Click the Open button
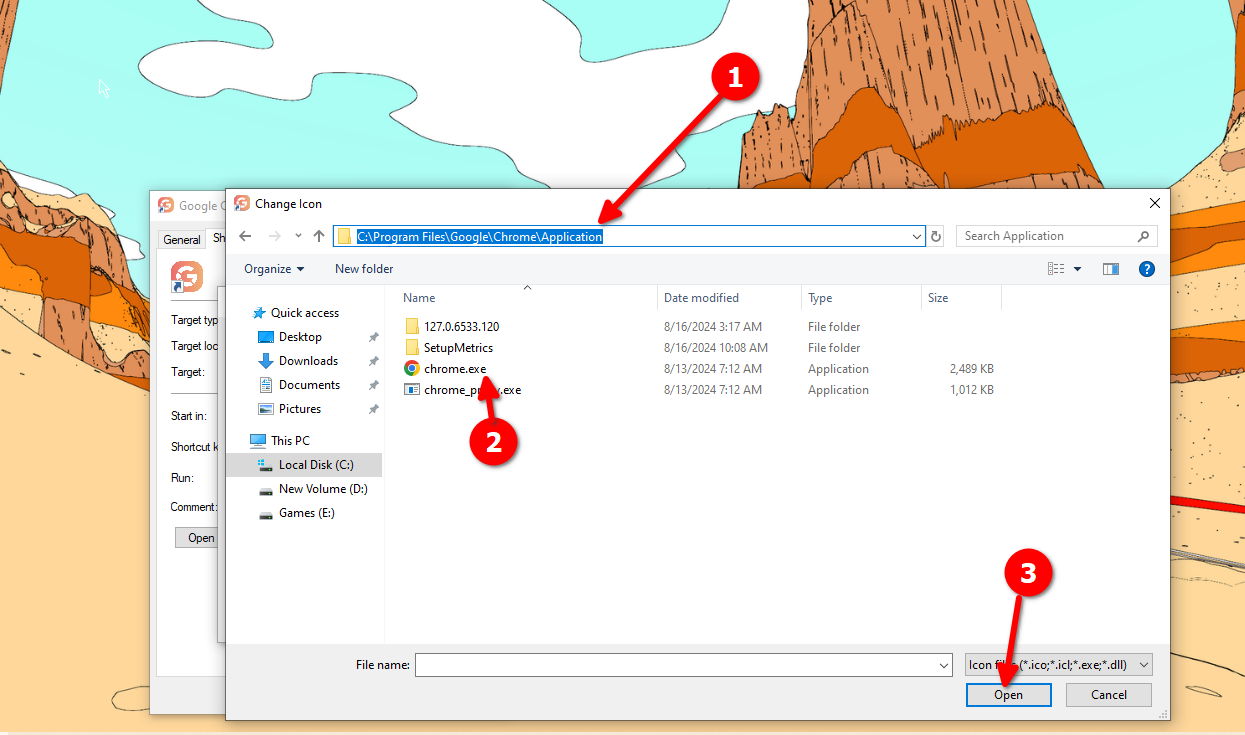The image size is (1245, 735). click(1008, 695)
